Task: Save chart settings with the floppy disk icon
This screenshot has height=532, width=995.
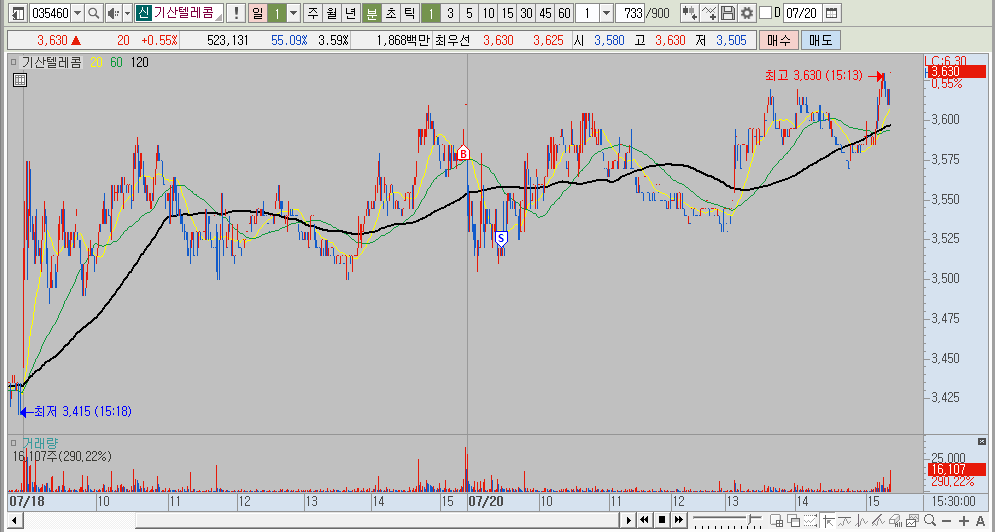Action: 728,13
